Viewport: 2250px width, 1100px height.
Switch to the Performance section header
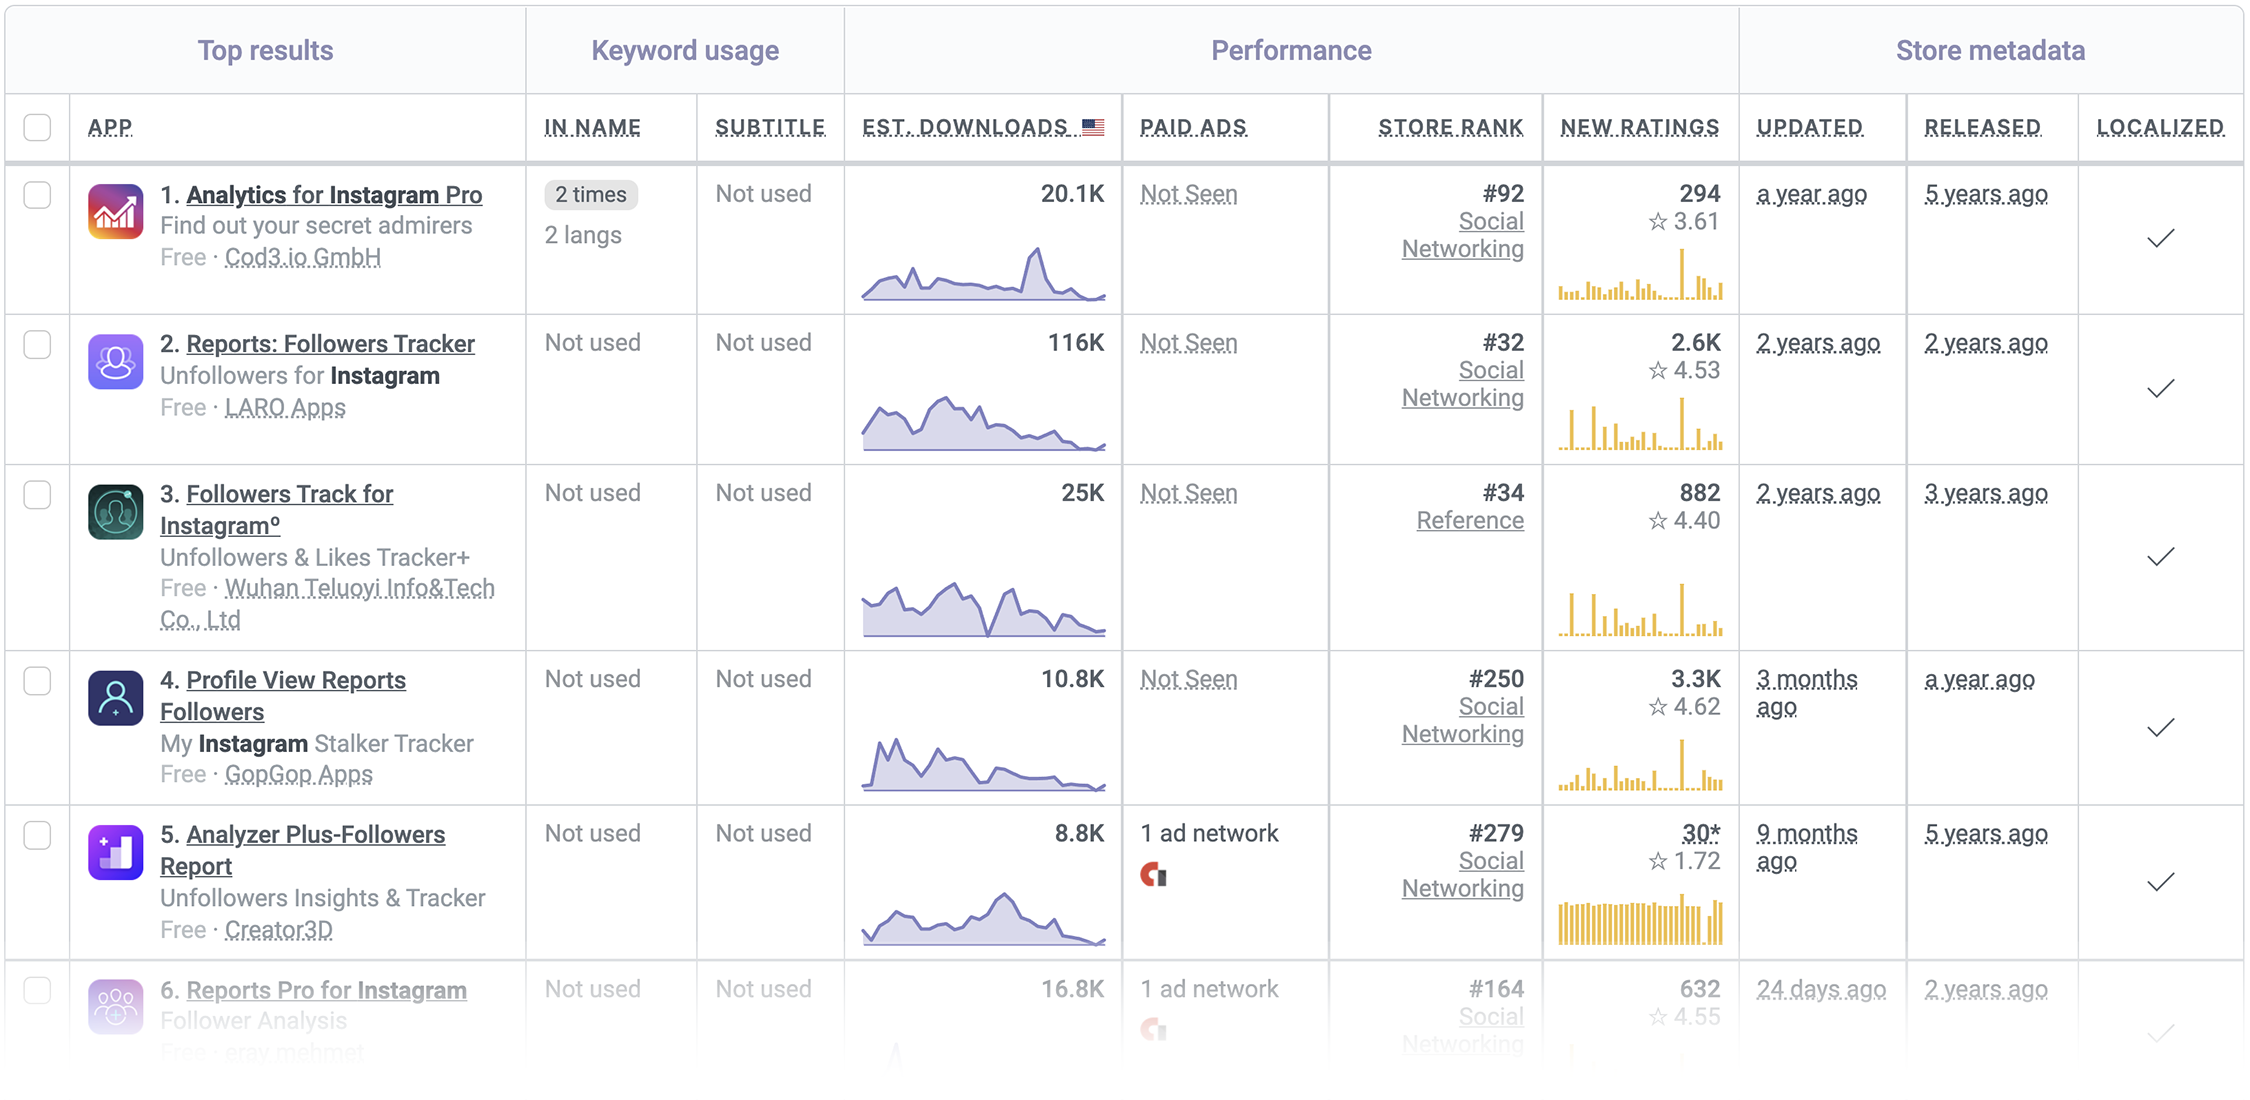pos(1291,49)
